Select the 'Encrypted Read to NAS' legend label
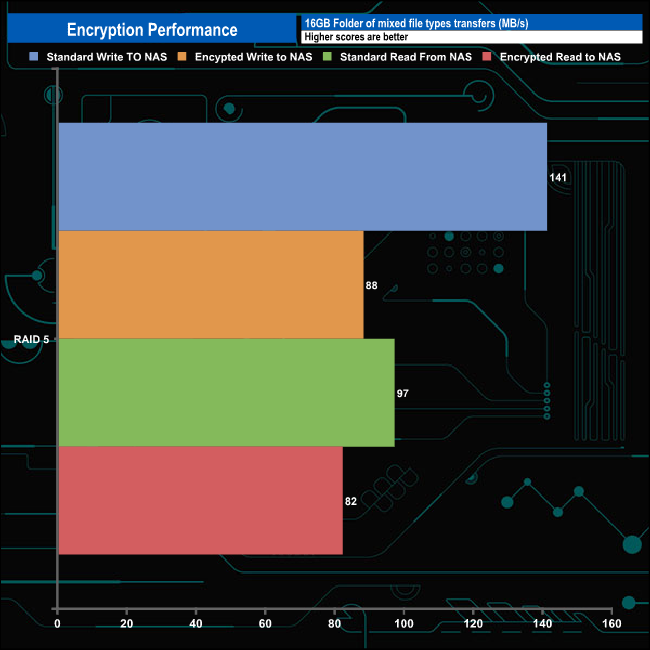 coord(560,57)
